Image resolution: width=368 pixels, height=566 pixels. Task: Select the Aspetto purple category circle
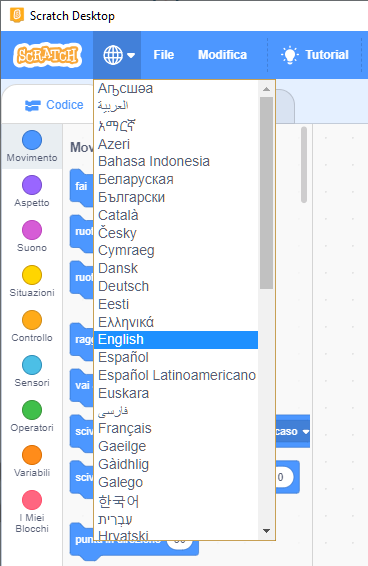click(32, 185)
